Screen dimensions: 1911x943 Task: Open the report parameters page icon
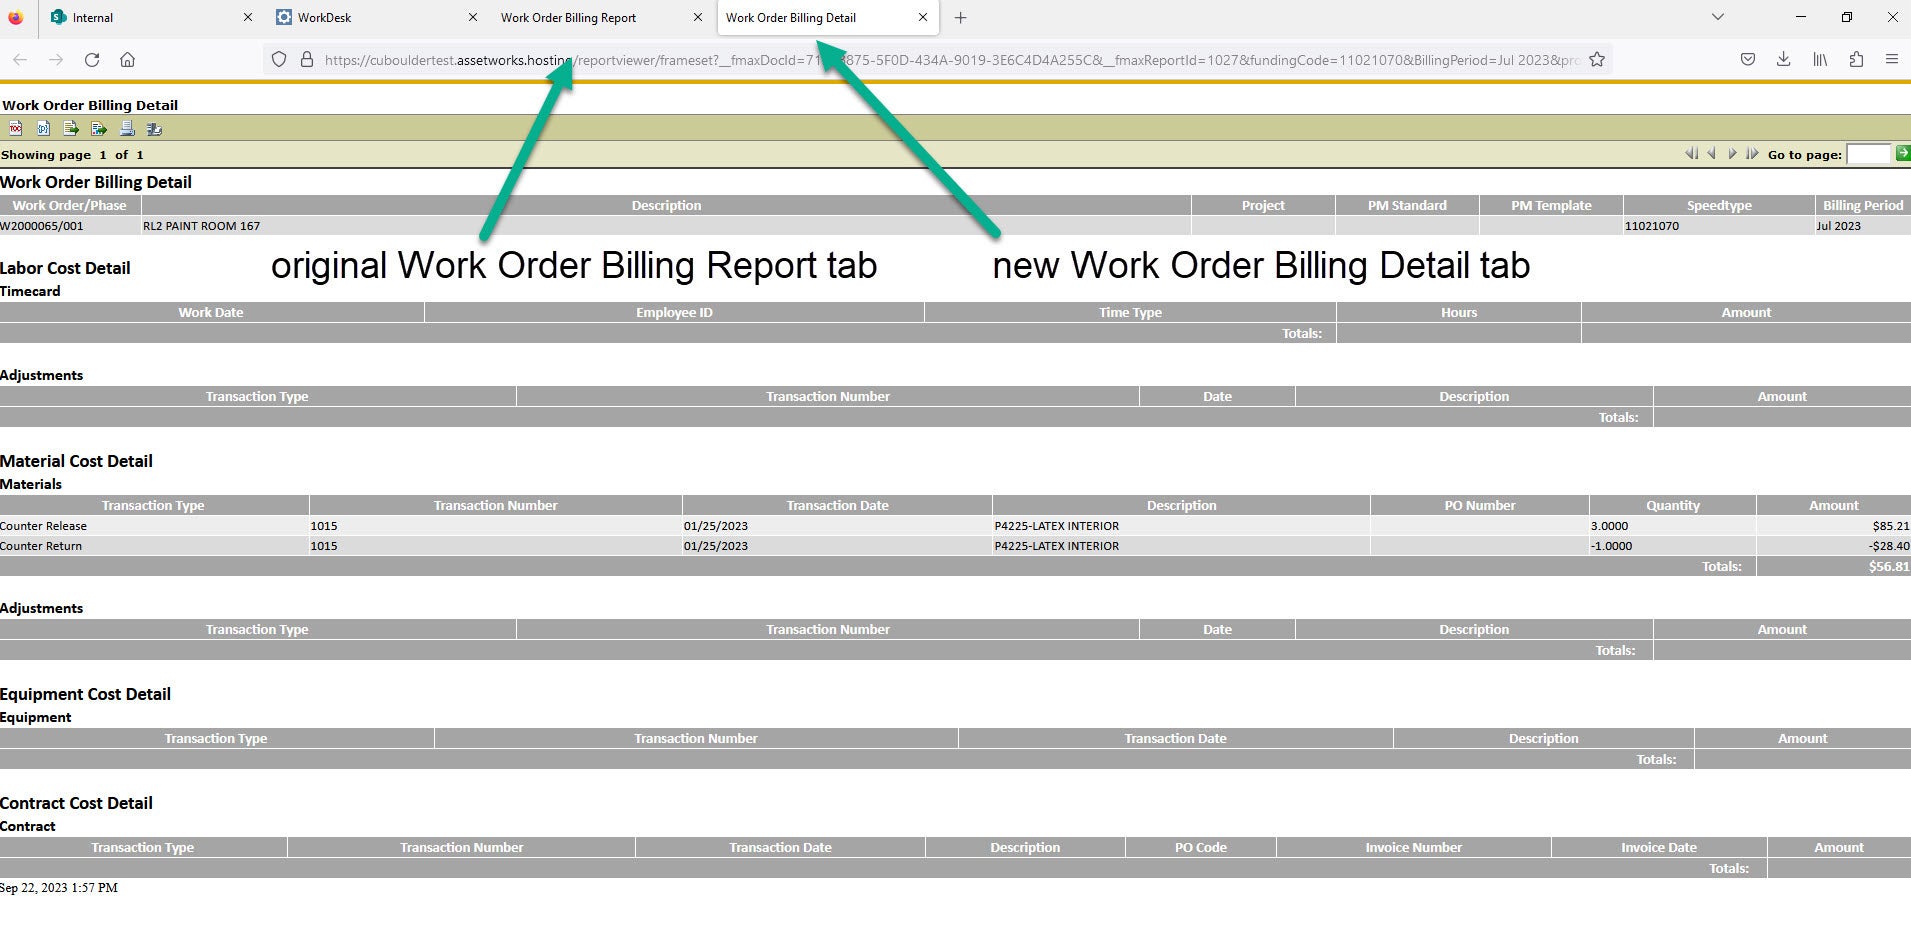(43, 128)
